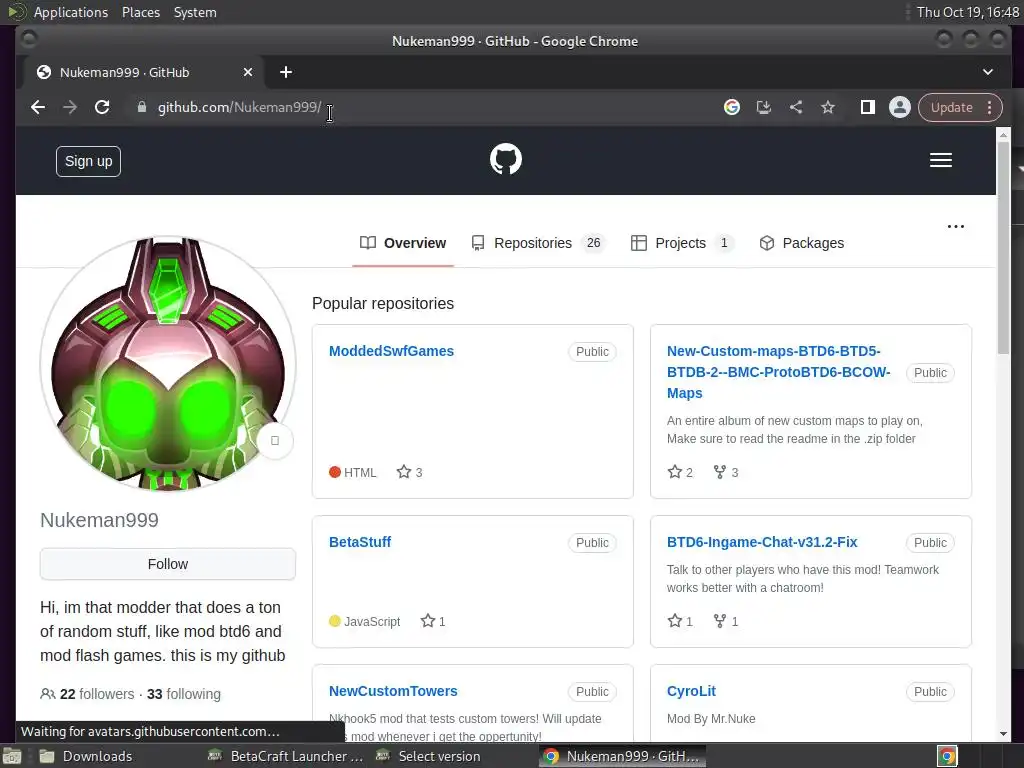Click the fork count on BTD6-Ingame-Chat repo
This screenshot has width=1024, height=768.
click(x=726, y=621)
